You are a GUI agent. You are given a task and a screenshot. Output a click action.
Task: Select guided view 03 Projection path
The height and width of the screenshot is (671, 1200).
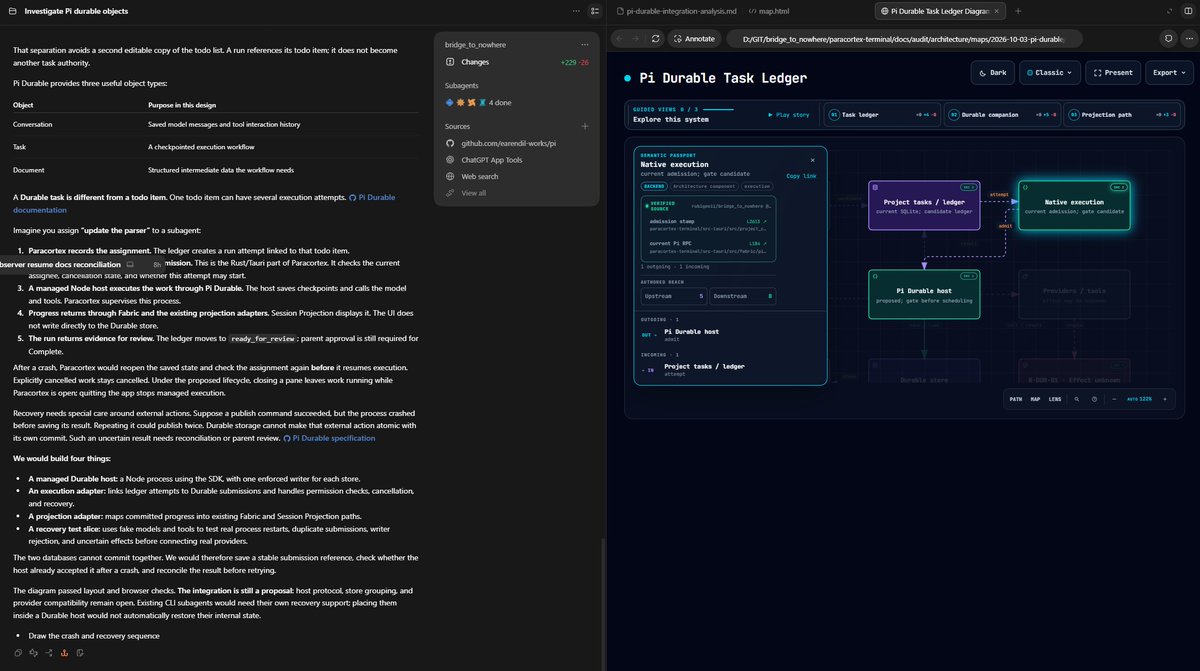[x=1123, y=115]
